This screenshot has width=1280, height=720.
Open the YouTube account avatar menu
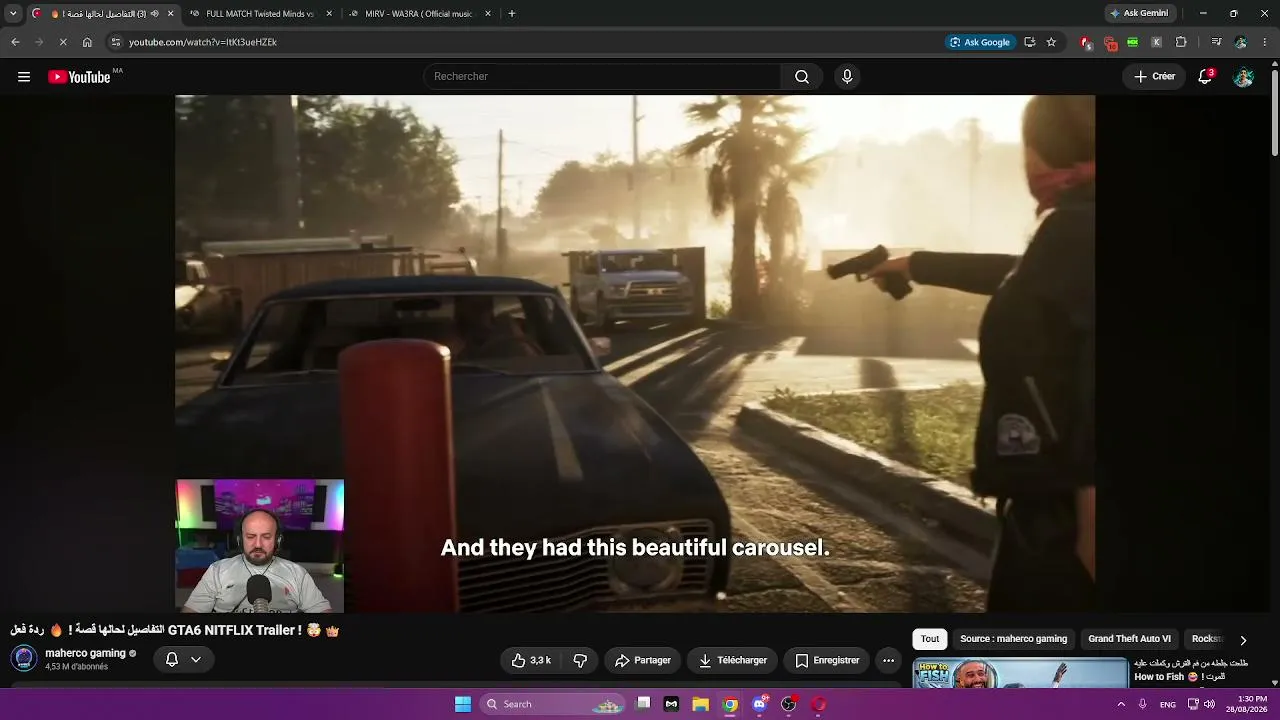pyautogui.click(x=1243, y=77)
